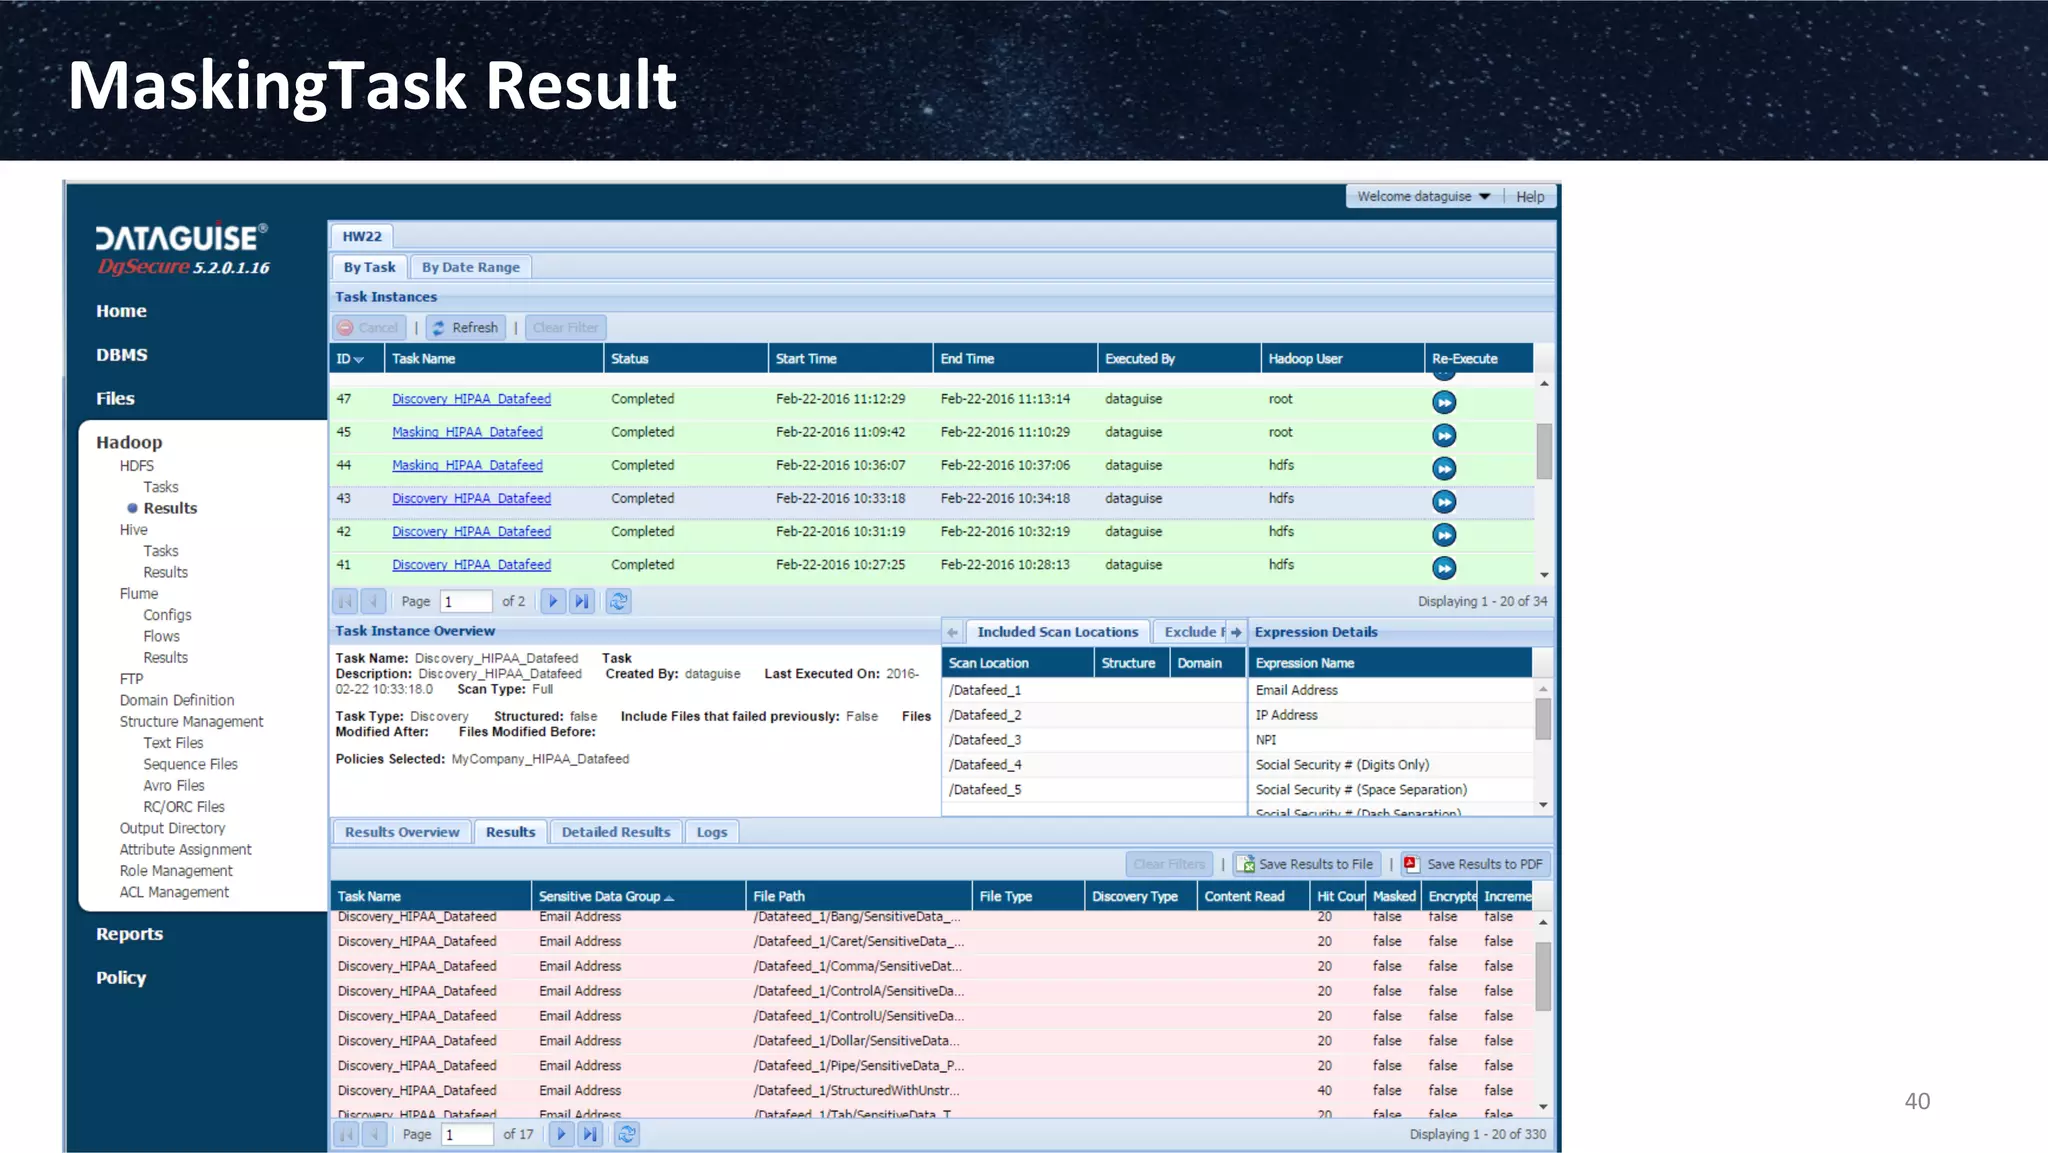The image size is (2048, 1153).
Task: Click Clear Filter in Task Instances toolbar
Action: pyautogui.click(x=565, y=327)
